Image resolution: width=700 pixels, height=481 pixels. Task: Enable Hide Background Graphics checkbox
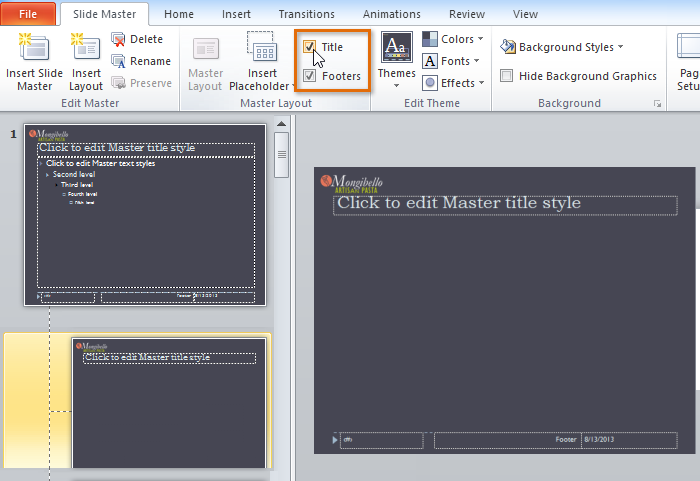(x=506, y=75)
